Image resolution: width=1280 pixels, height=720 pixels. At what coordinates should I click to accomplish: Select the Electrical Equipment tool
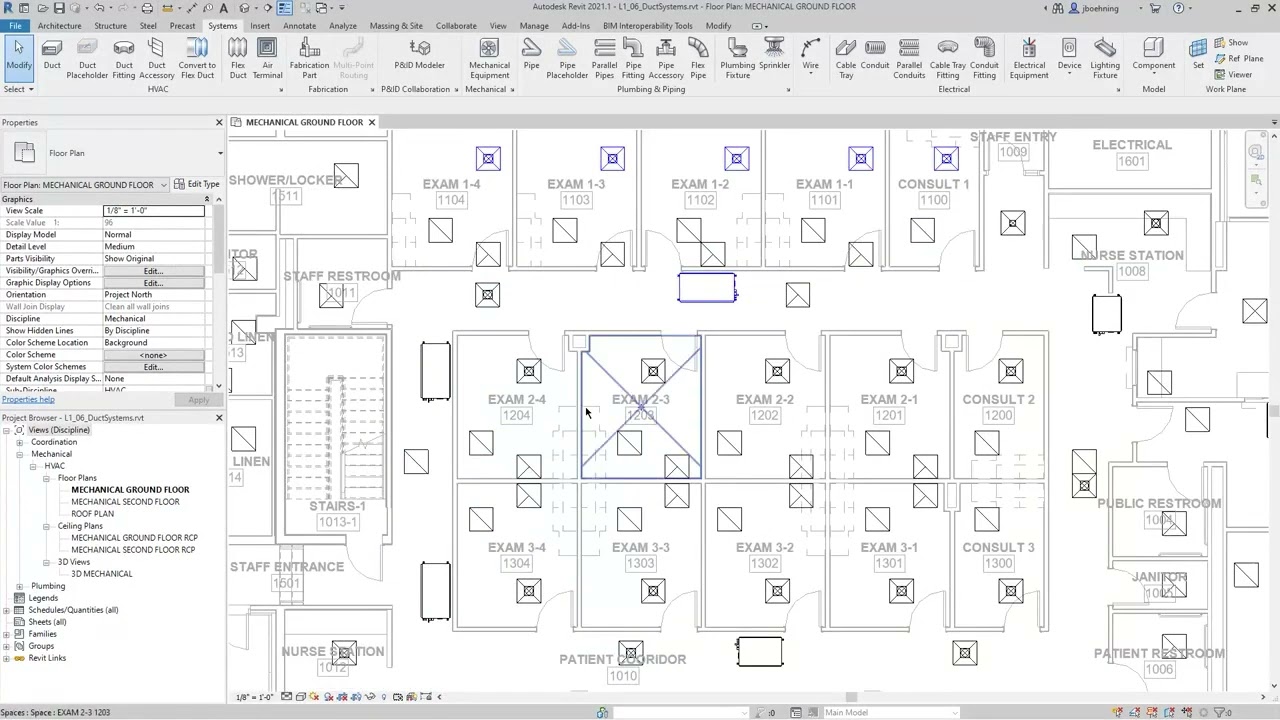(x=1029, y=57)
